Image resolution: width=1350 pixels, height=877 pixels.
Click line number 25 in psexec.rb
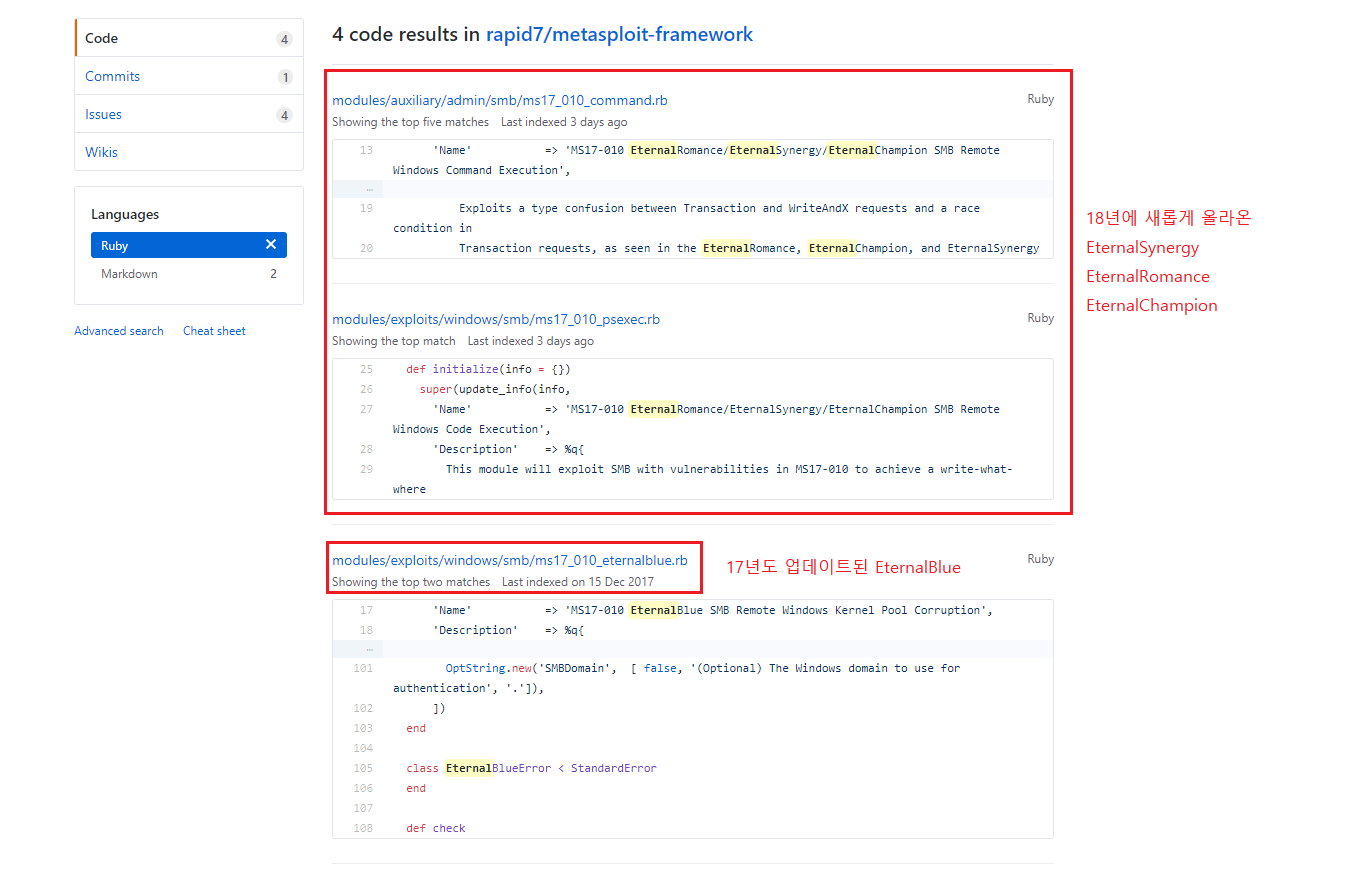(x=366, y=369)
